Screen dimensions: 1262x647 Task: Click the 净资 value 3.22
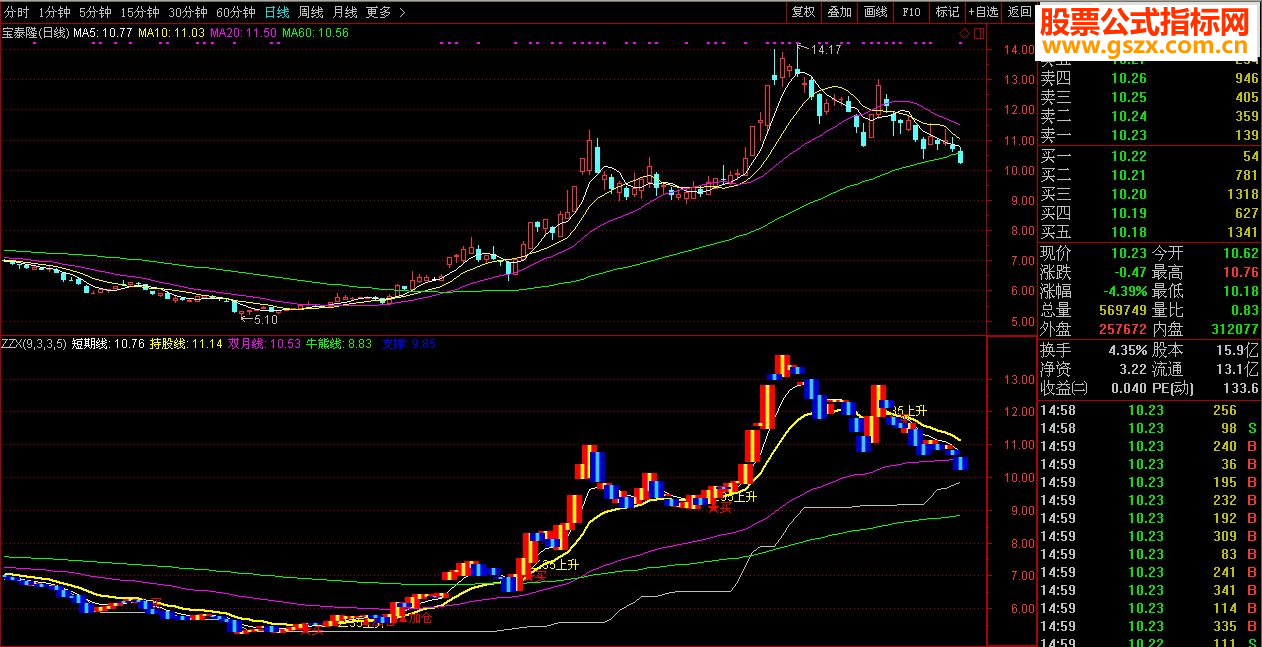1132,369
